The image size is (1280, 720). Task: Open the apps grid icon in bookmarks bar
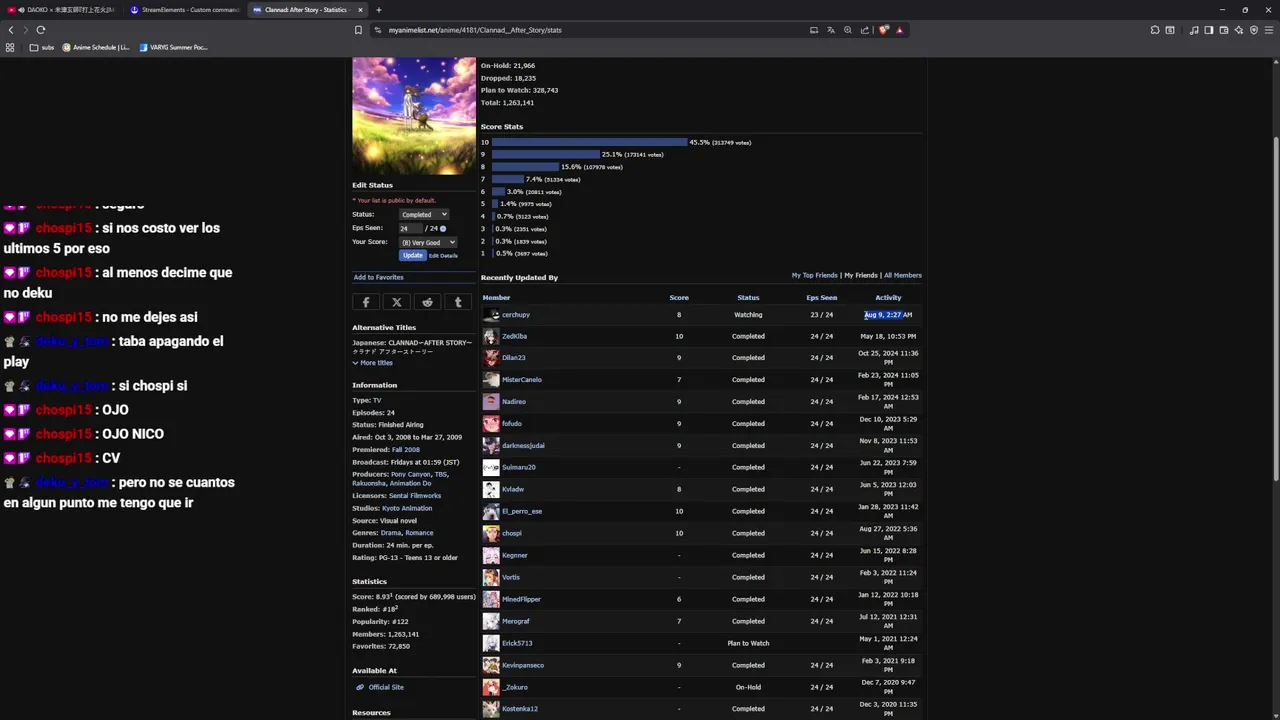10,47
